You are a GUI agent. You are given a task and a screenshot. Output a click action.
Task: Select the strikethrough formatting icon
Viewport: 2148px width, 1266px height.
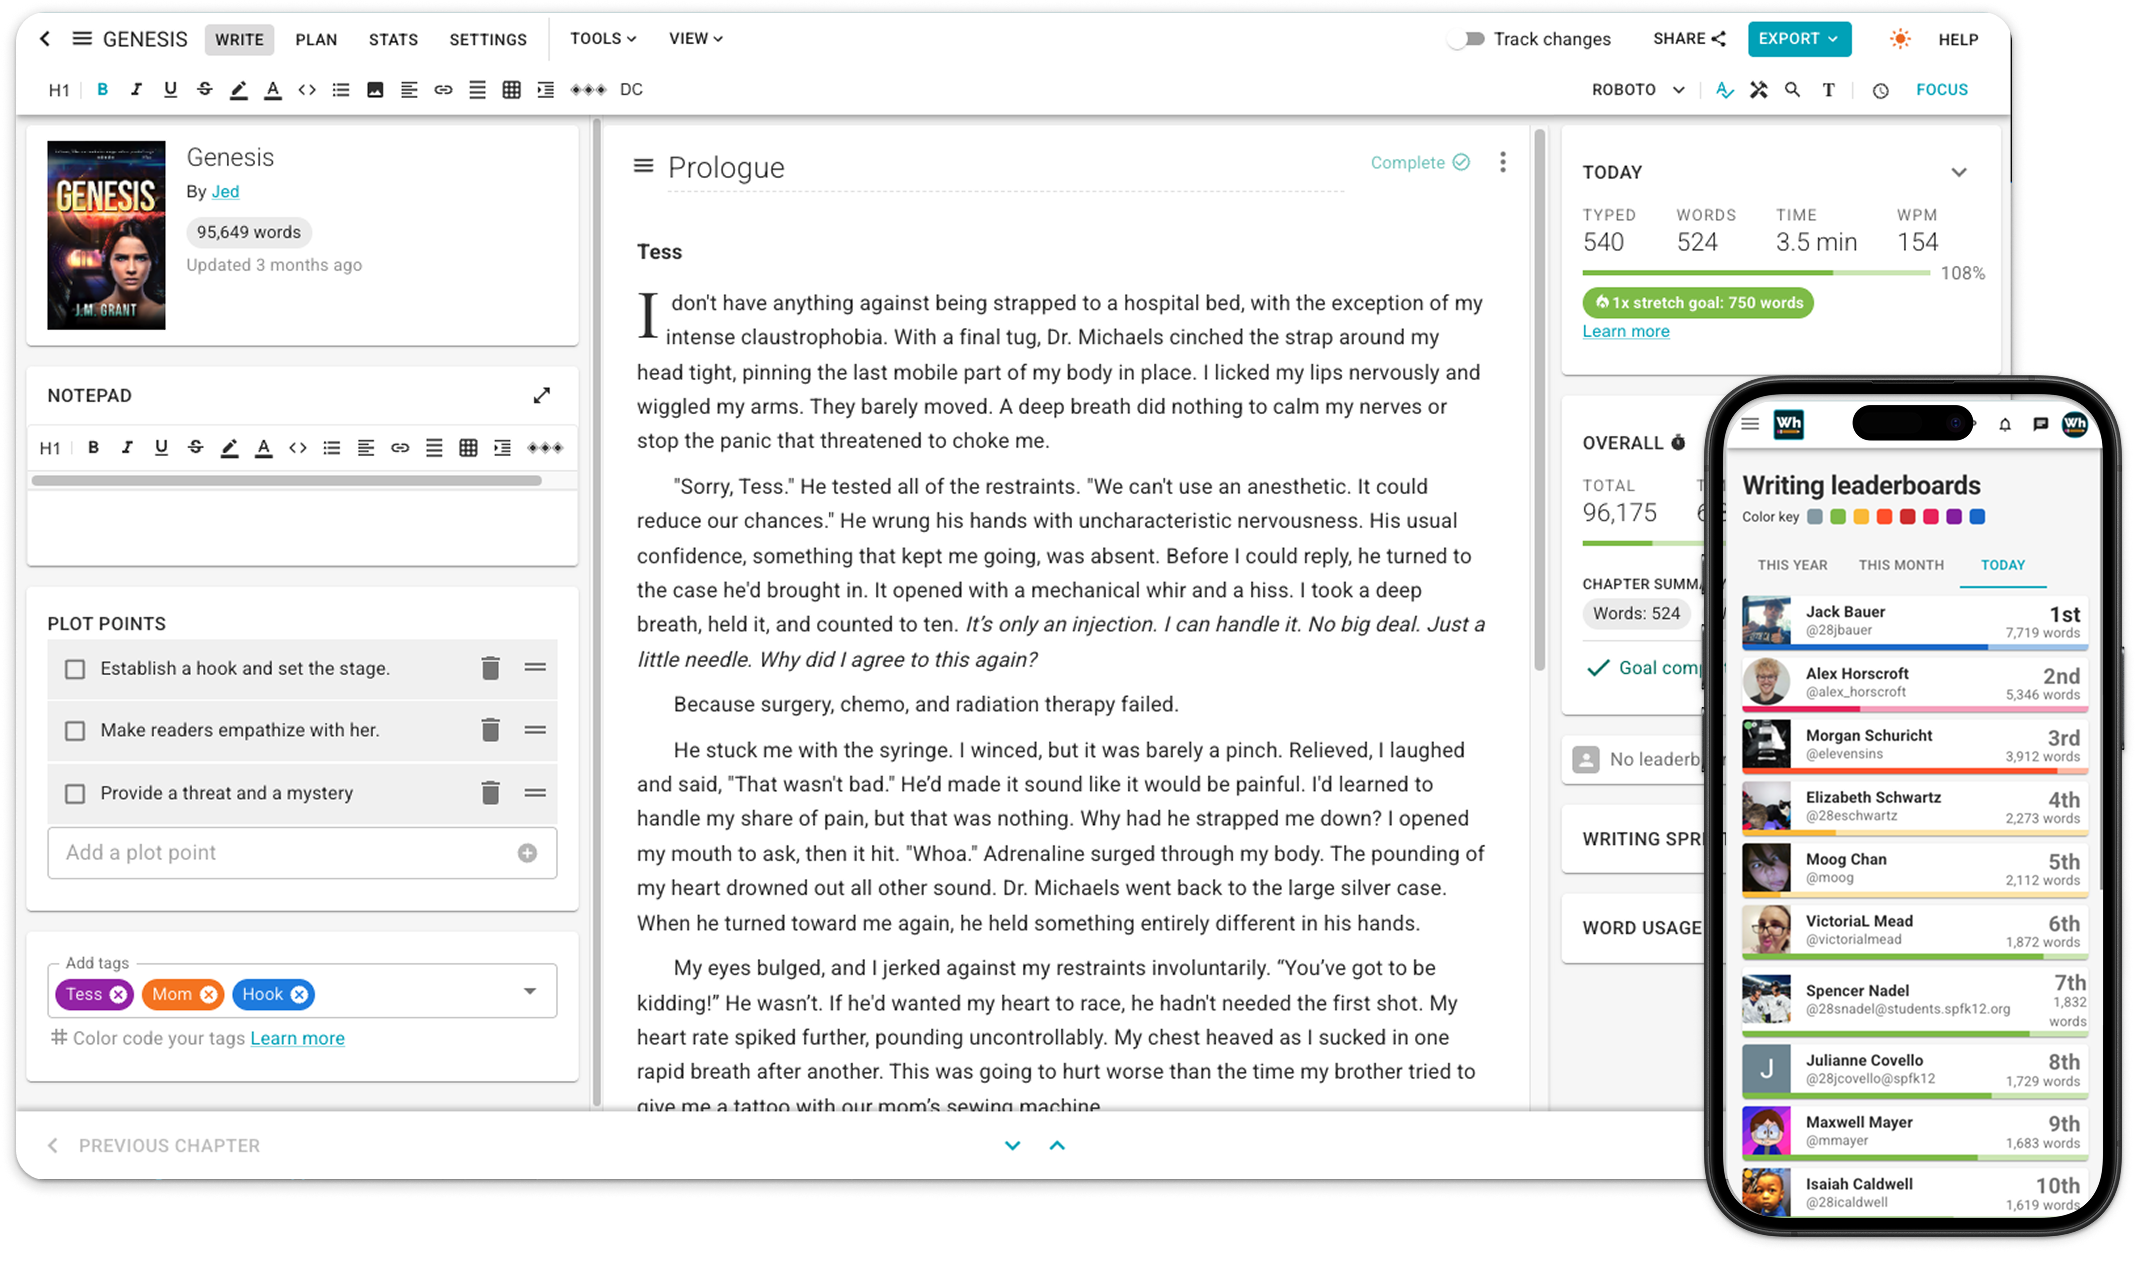tap(204, 89)
